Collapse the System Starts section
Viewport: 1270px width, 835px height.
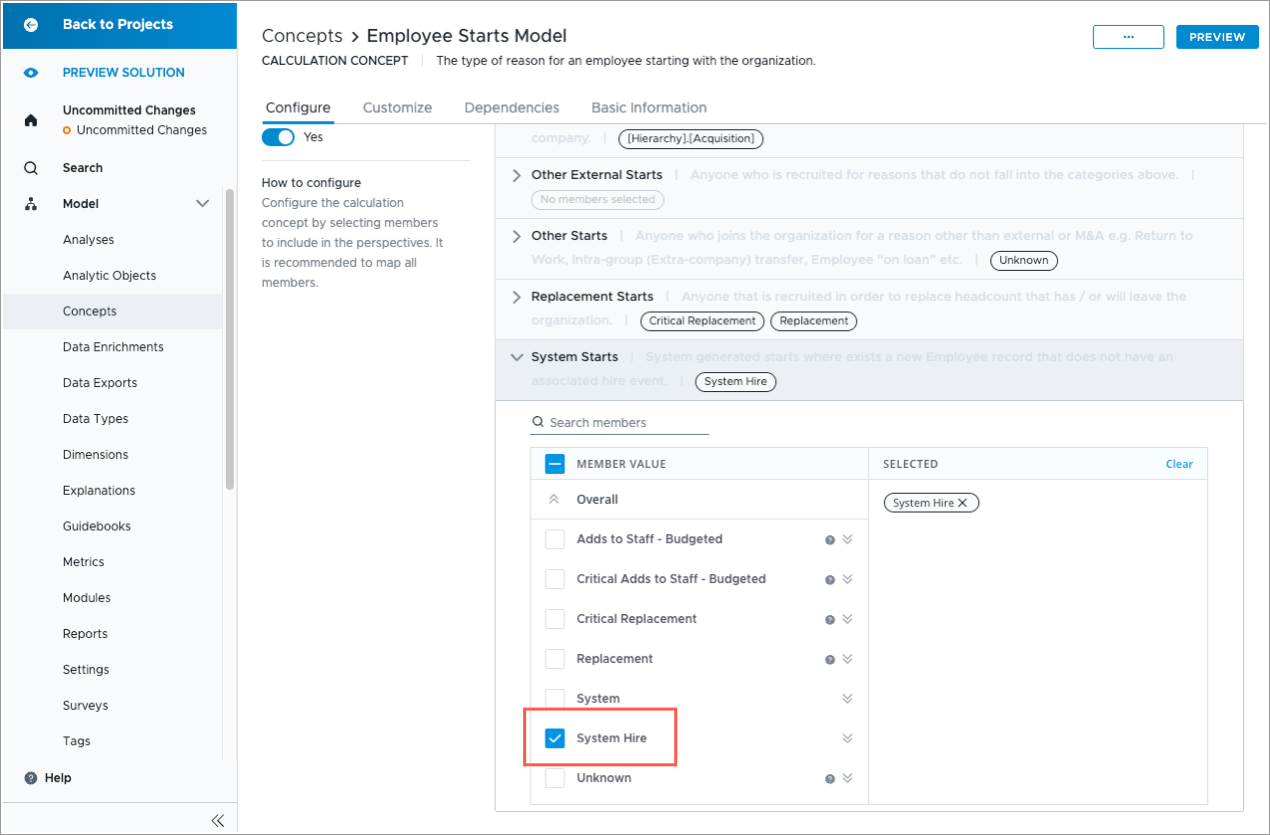point(516,357)
